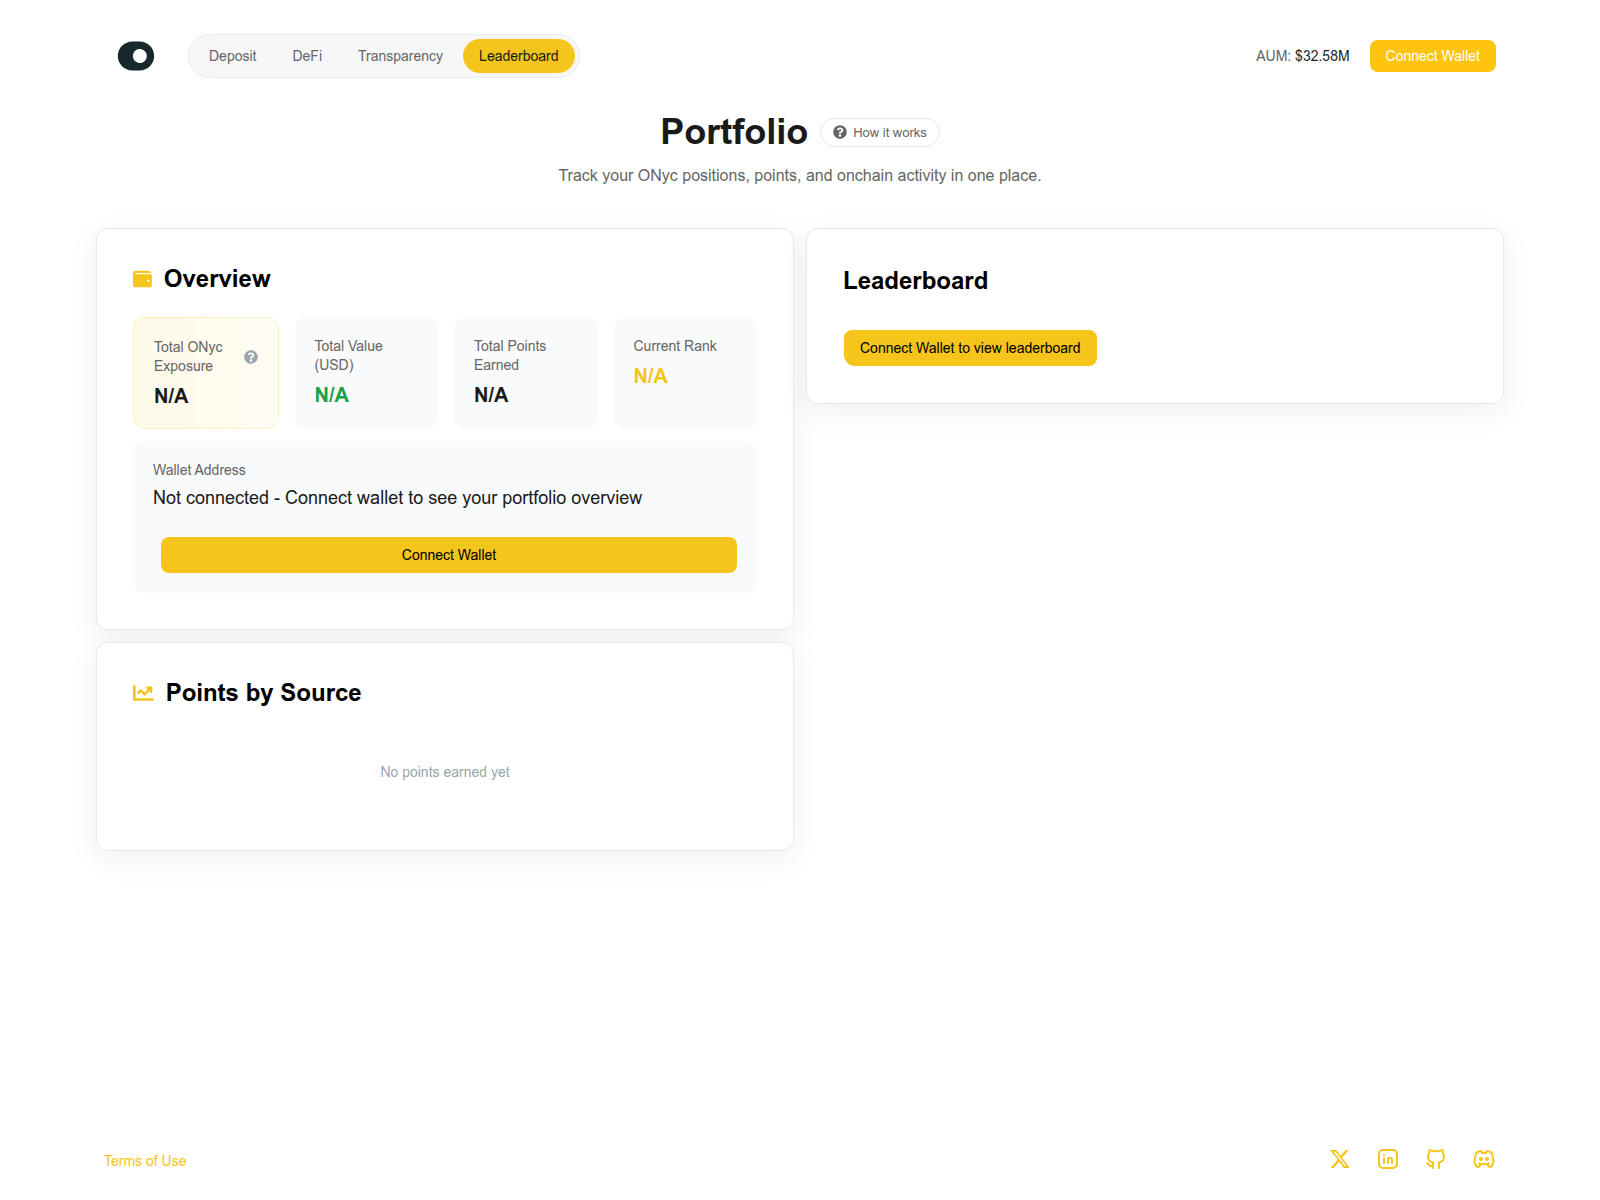Open the LinkedIn social link
Screen dimensions: 1600x1200
coord(1388,1159)
